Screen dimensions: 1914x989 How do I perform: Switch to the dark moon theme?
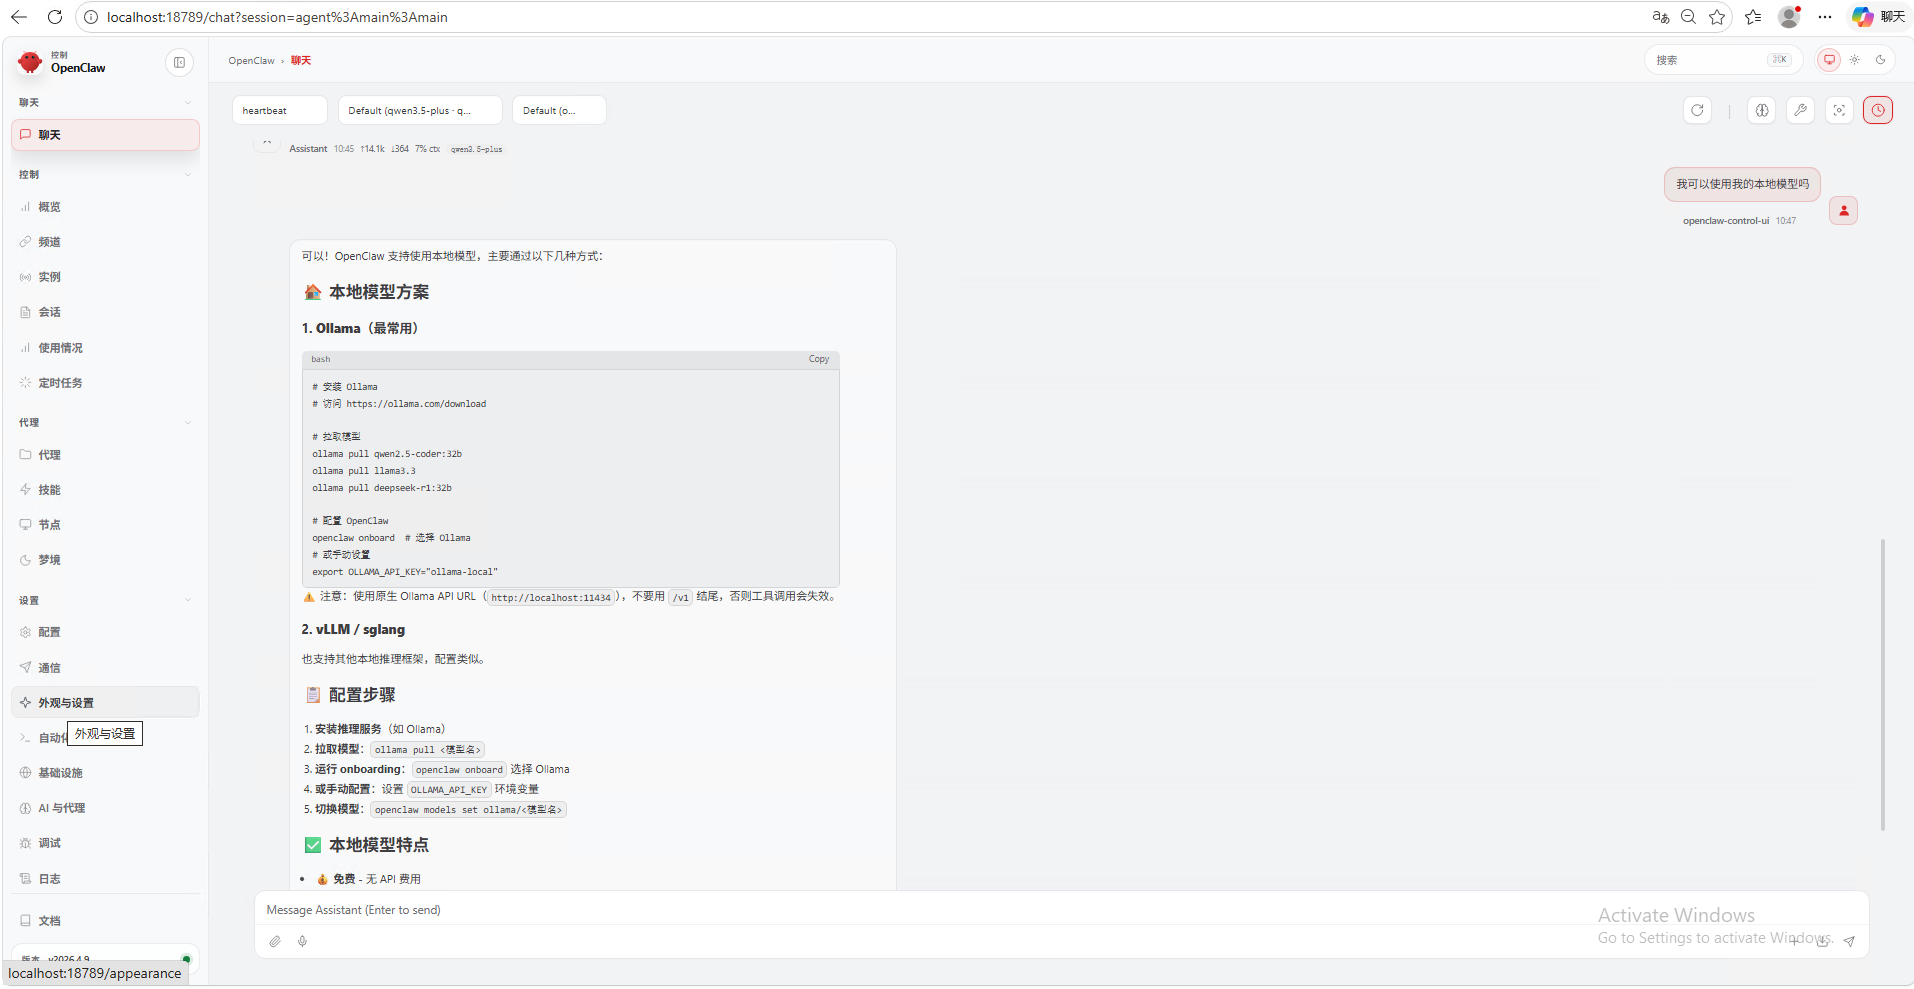(x=1880, y=60)
